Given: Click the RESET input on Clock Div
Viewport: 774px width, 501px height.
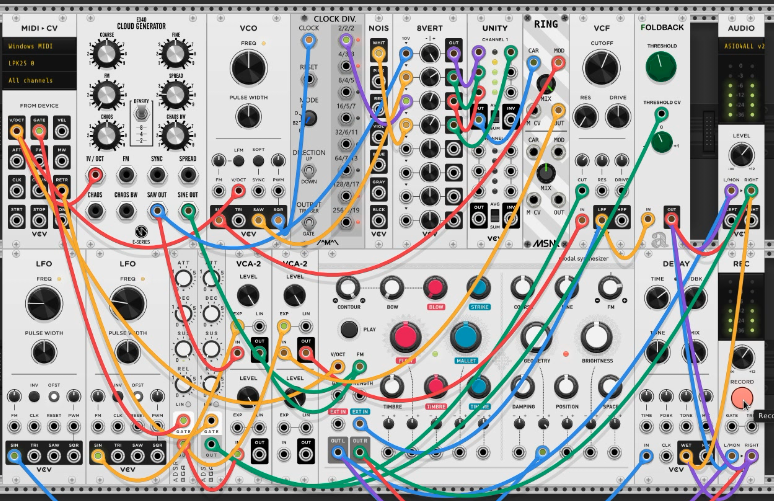Looking at the screenshot, I should tap(309, 79).
